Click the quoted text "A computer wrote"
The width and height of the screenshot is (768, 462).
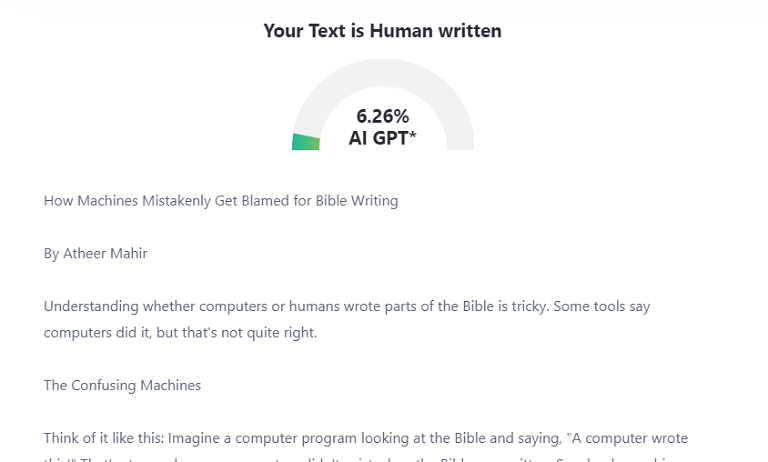coord(630,438)
